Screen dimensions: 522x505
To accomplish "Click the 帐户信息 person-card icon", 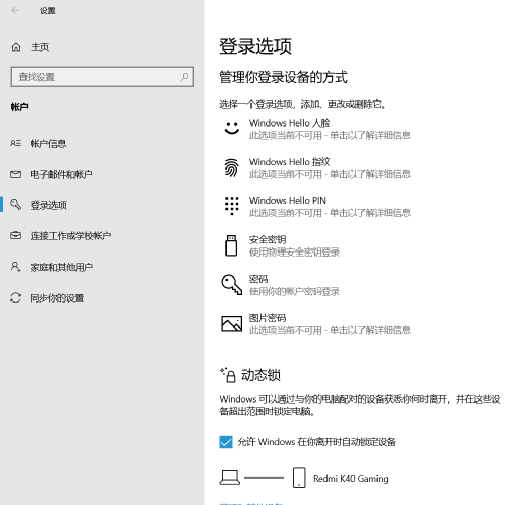I will click(15, 143).
